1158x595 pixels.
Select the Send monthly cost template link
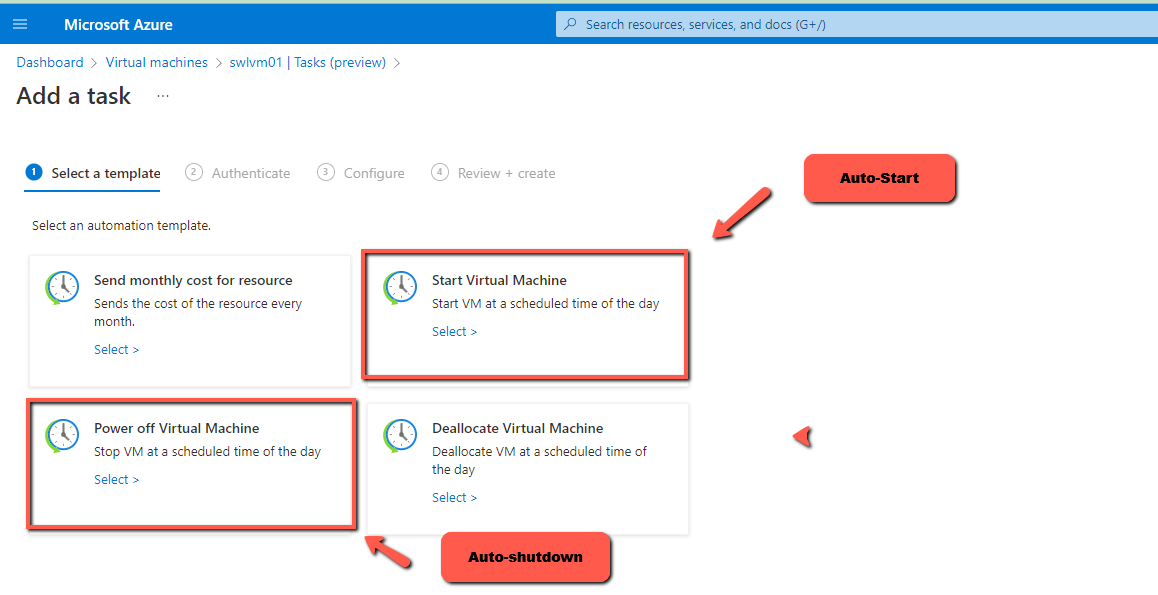coord(116,350)
